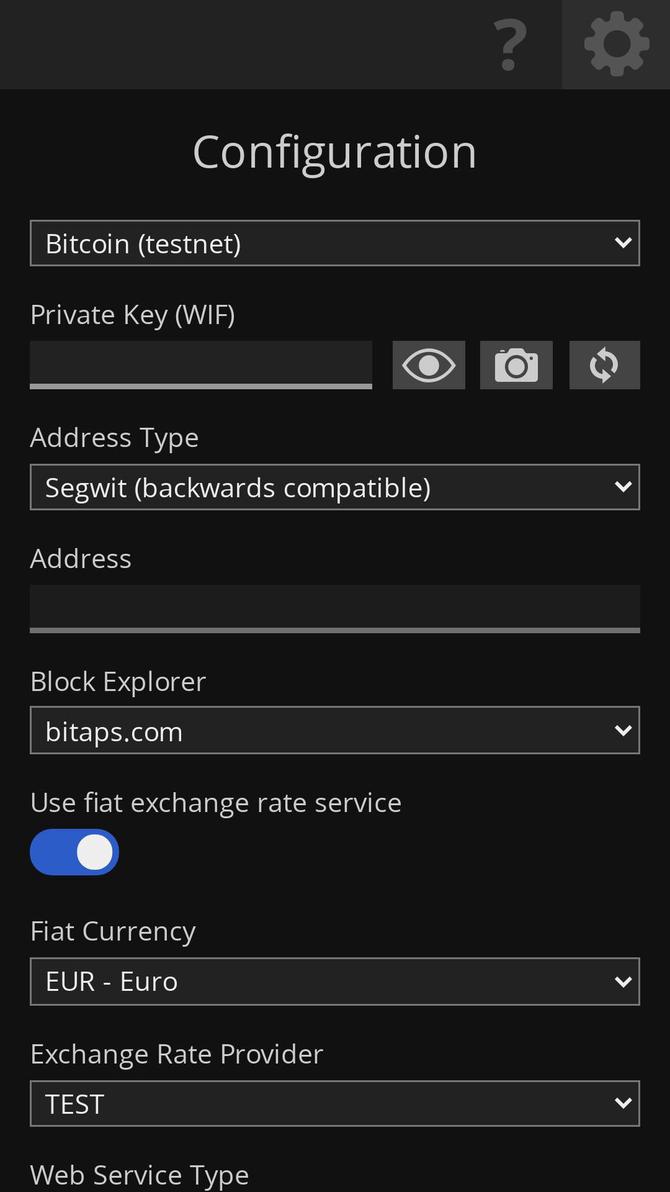Image resolution: width=670 pixels, height=1192 pixels.
Task: Click the settings gear icon
Action: (x=616, y=45)
